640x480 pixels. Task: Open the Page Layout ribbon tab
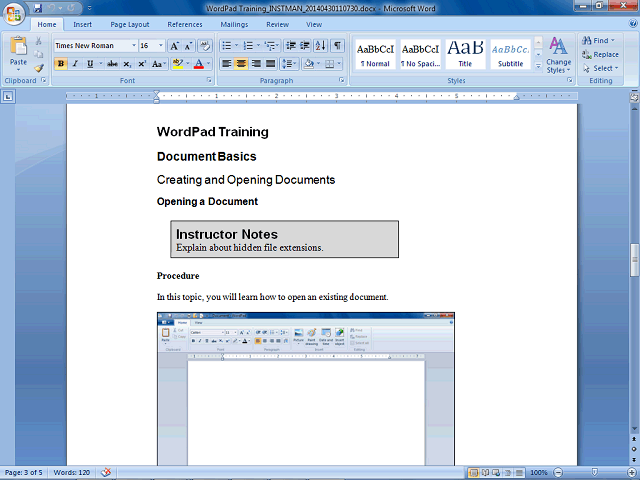click(x=130, y=24)
